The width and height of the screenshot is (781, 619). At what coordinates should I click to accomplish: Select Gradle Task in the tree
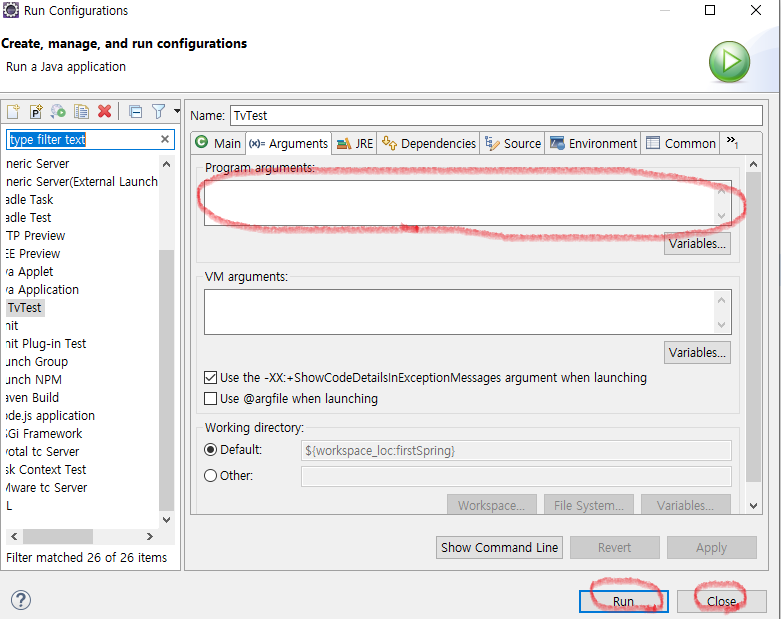[x=29, y=200]
